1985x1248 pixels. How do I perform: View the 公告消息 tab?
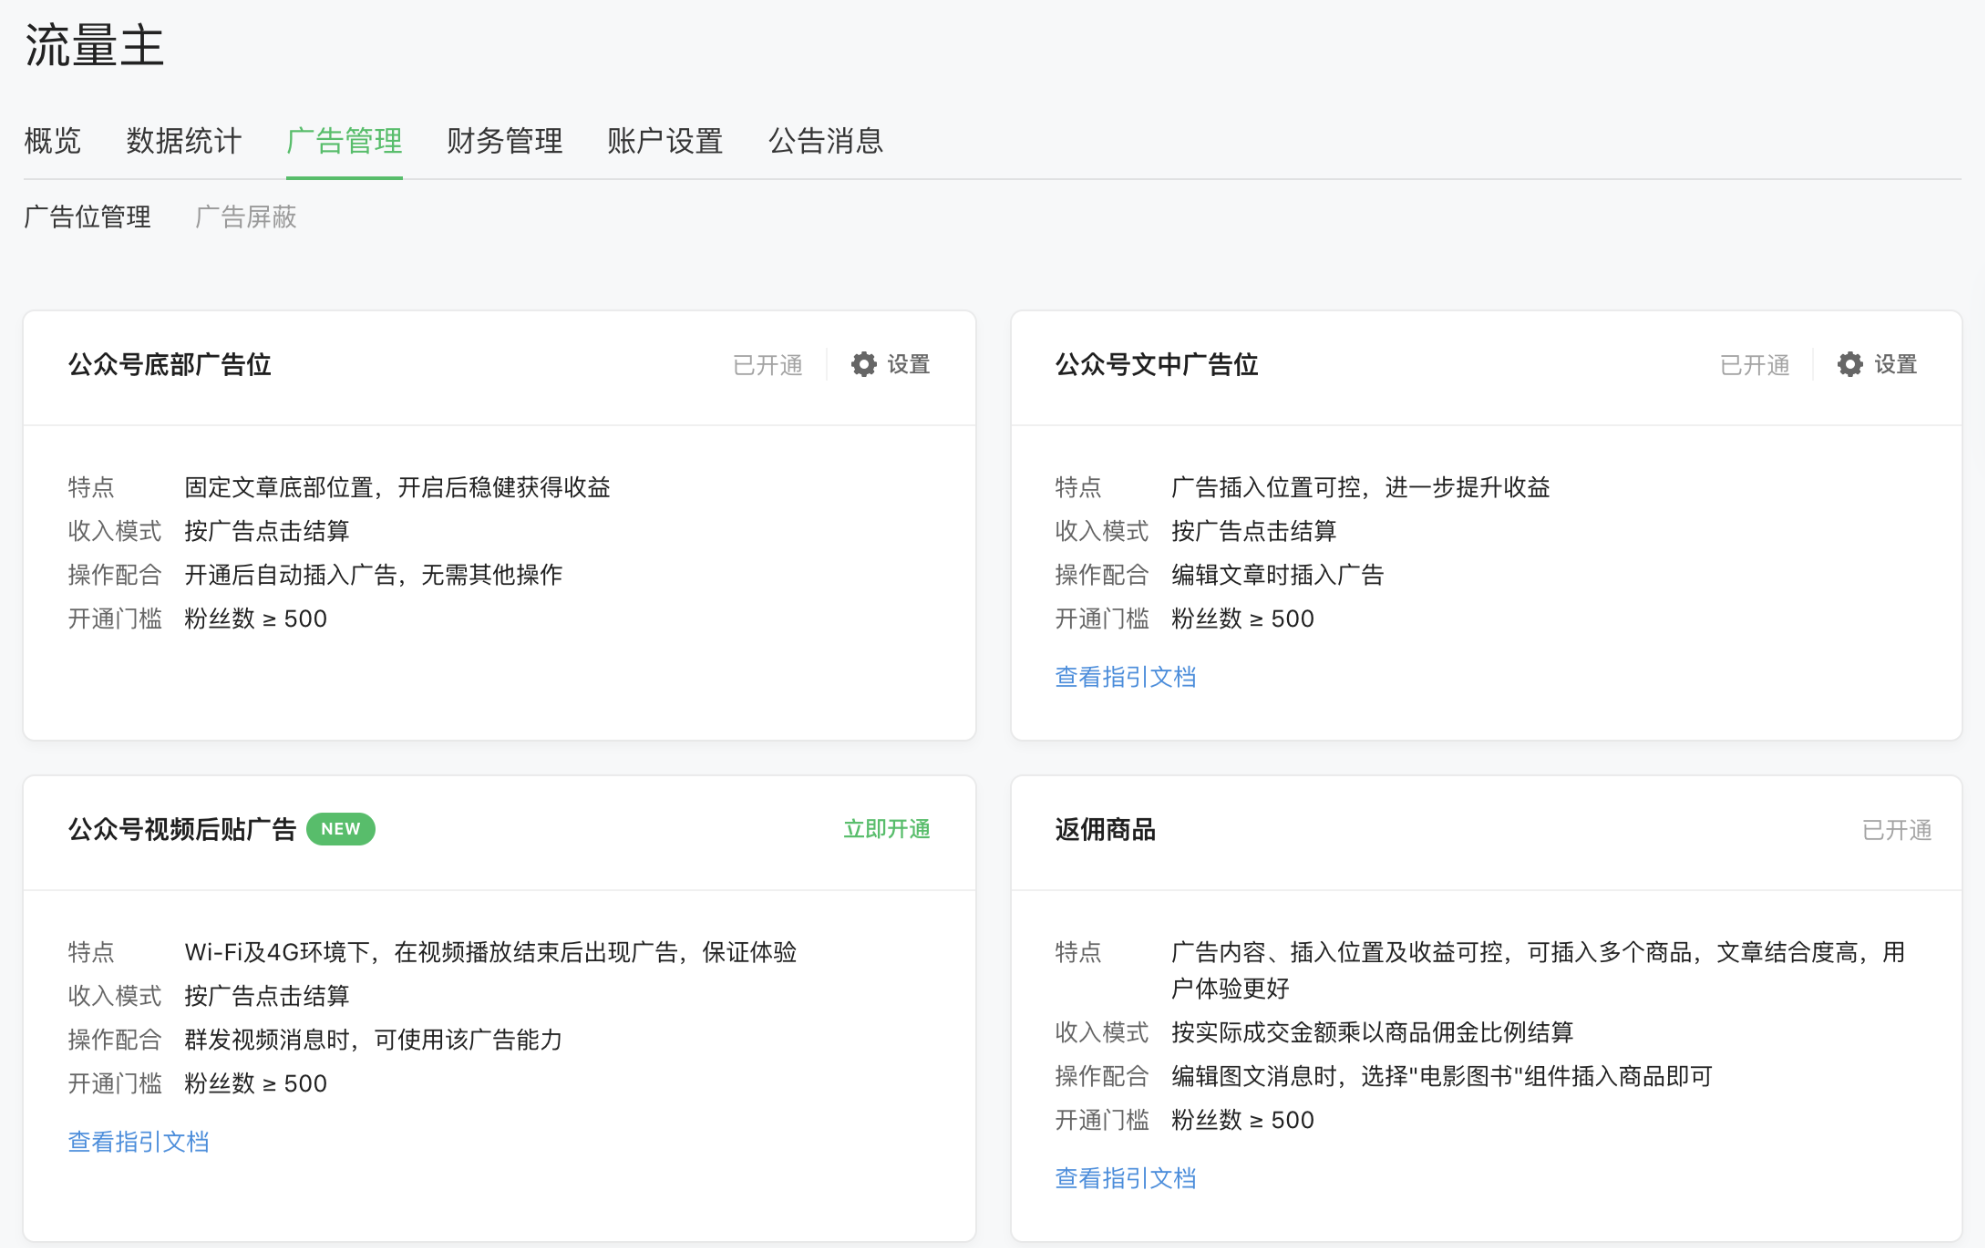coord(826,141)
